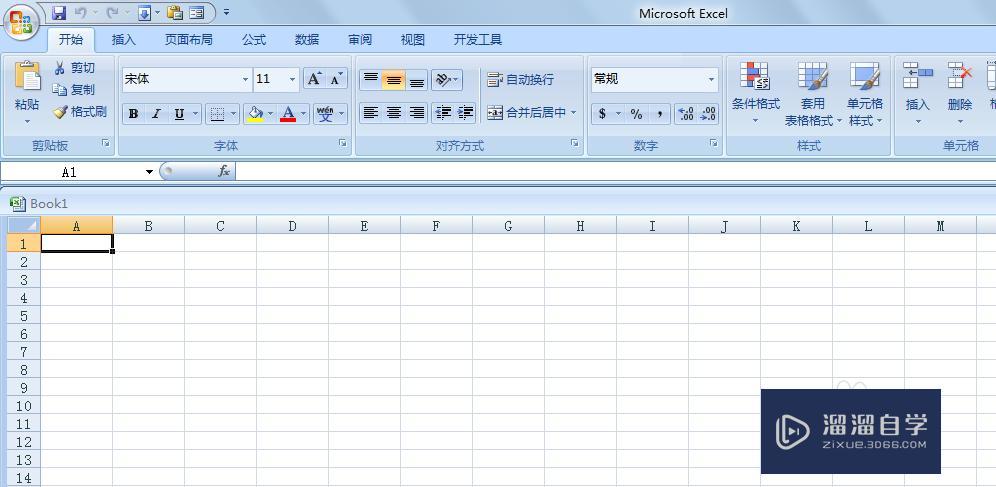The height and width of the screenshot is (487, 996).
Task: Click the A1 name box
Action: [x=70, y=172]
